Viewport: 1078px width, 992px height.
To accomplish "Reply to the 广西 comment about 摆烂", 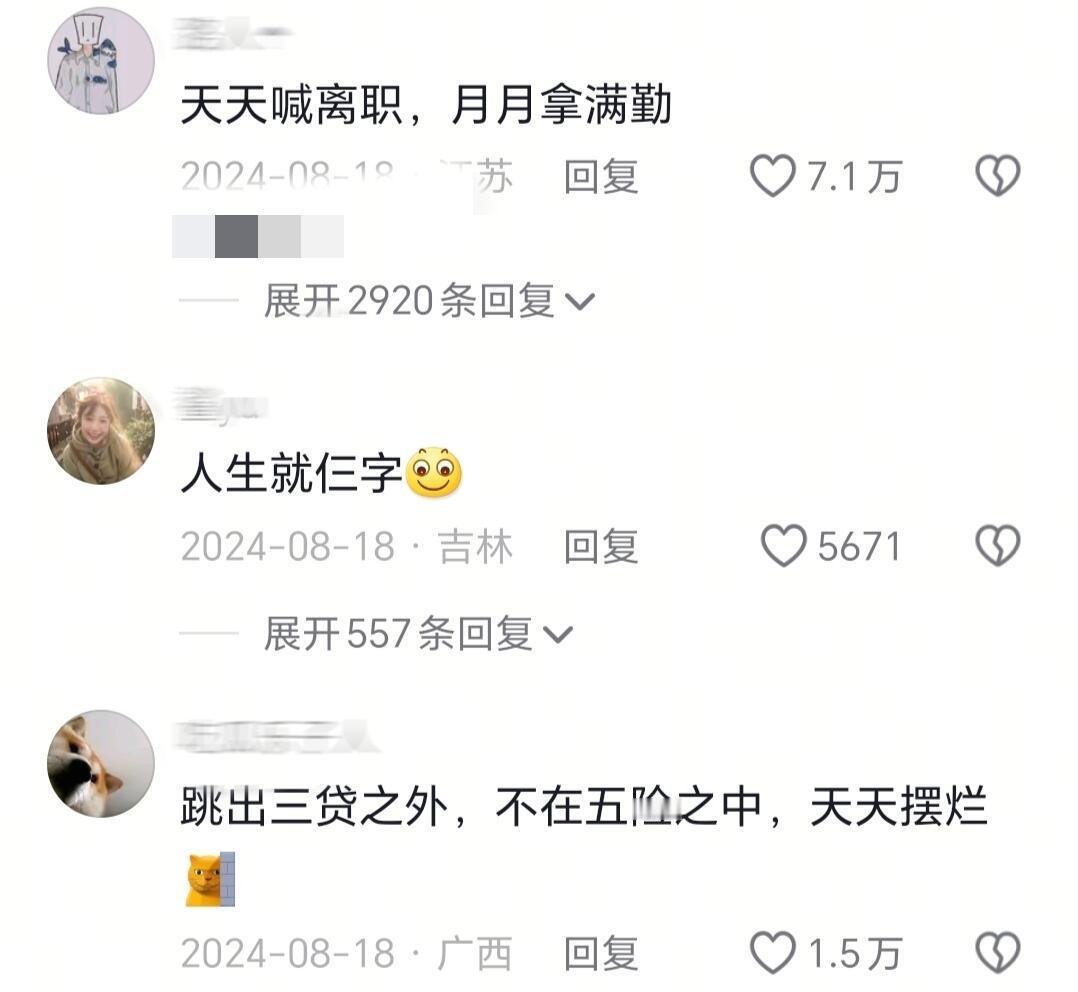I will pos(601,954).
